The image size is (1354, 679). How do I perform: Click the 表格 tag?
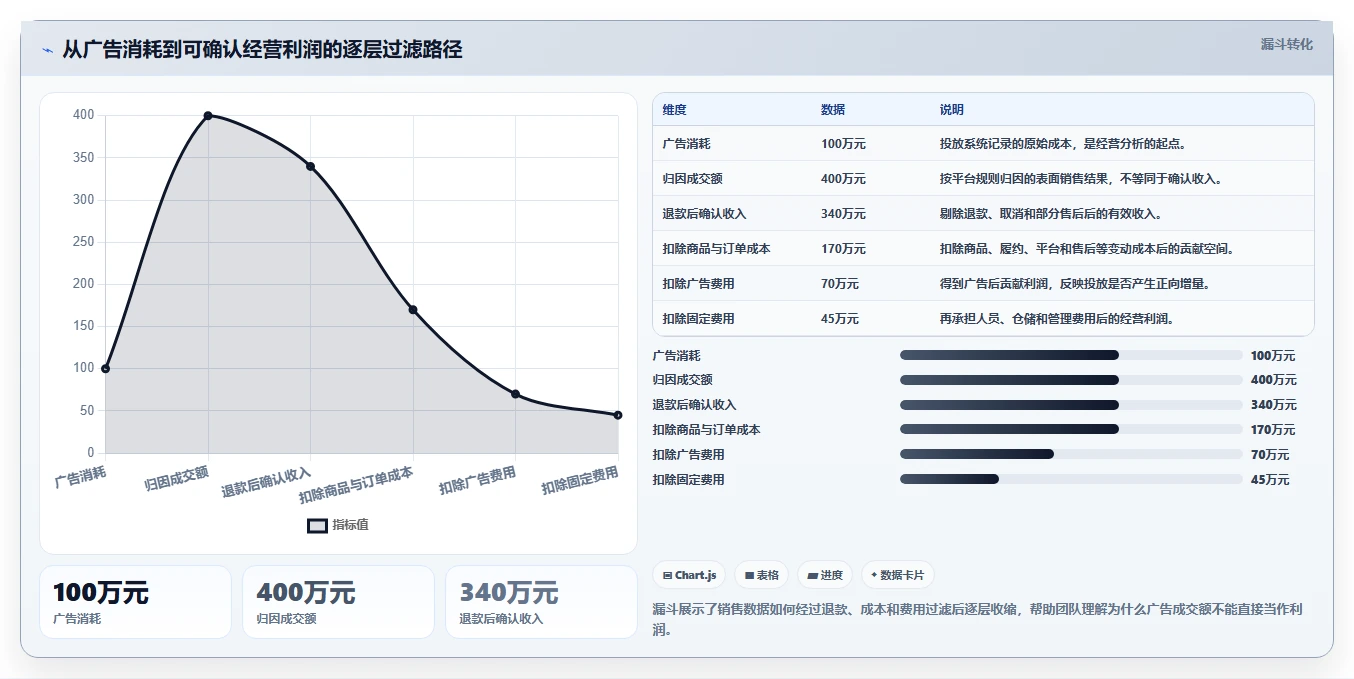click(761, 575)
